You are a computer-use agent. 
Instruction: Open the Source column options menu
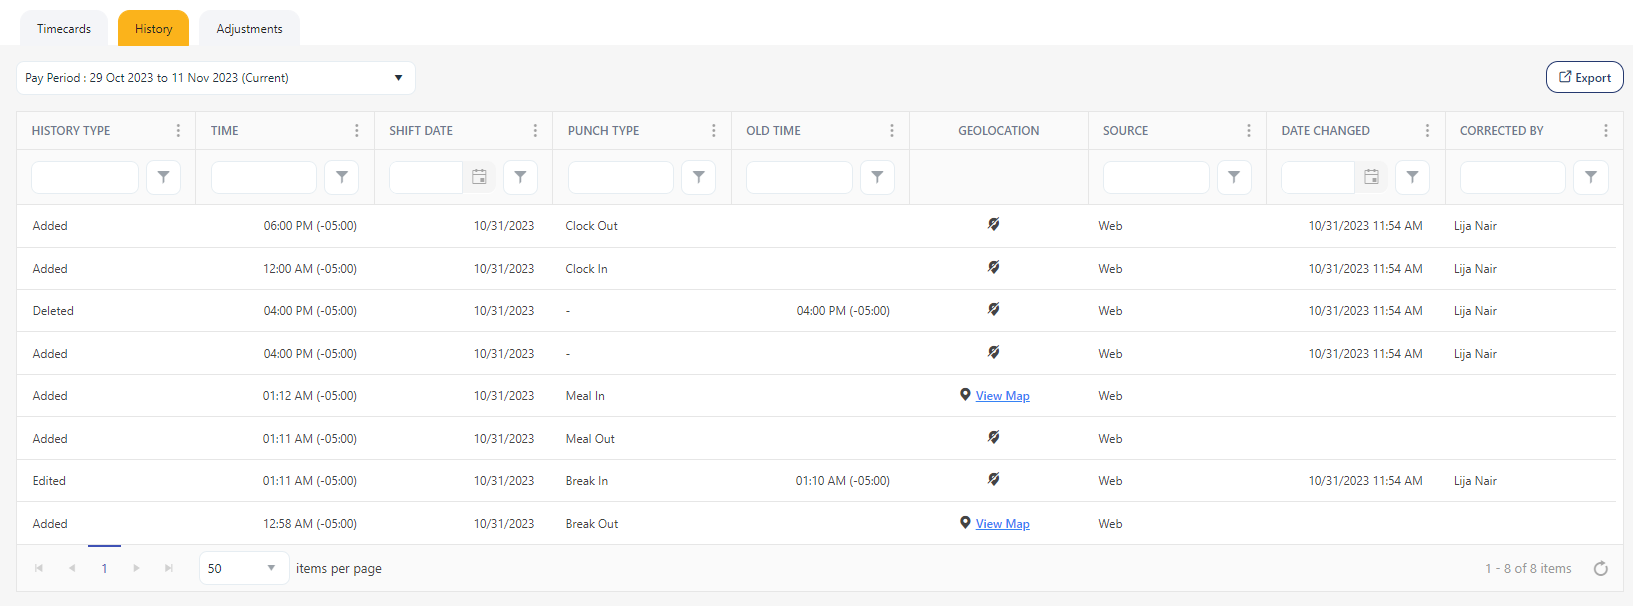(1249, 131)
